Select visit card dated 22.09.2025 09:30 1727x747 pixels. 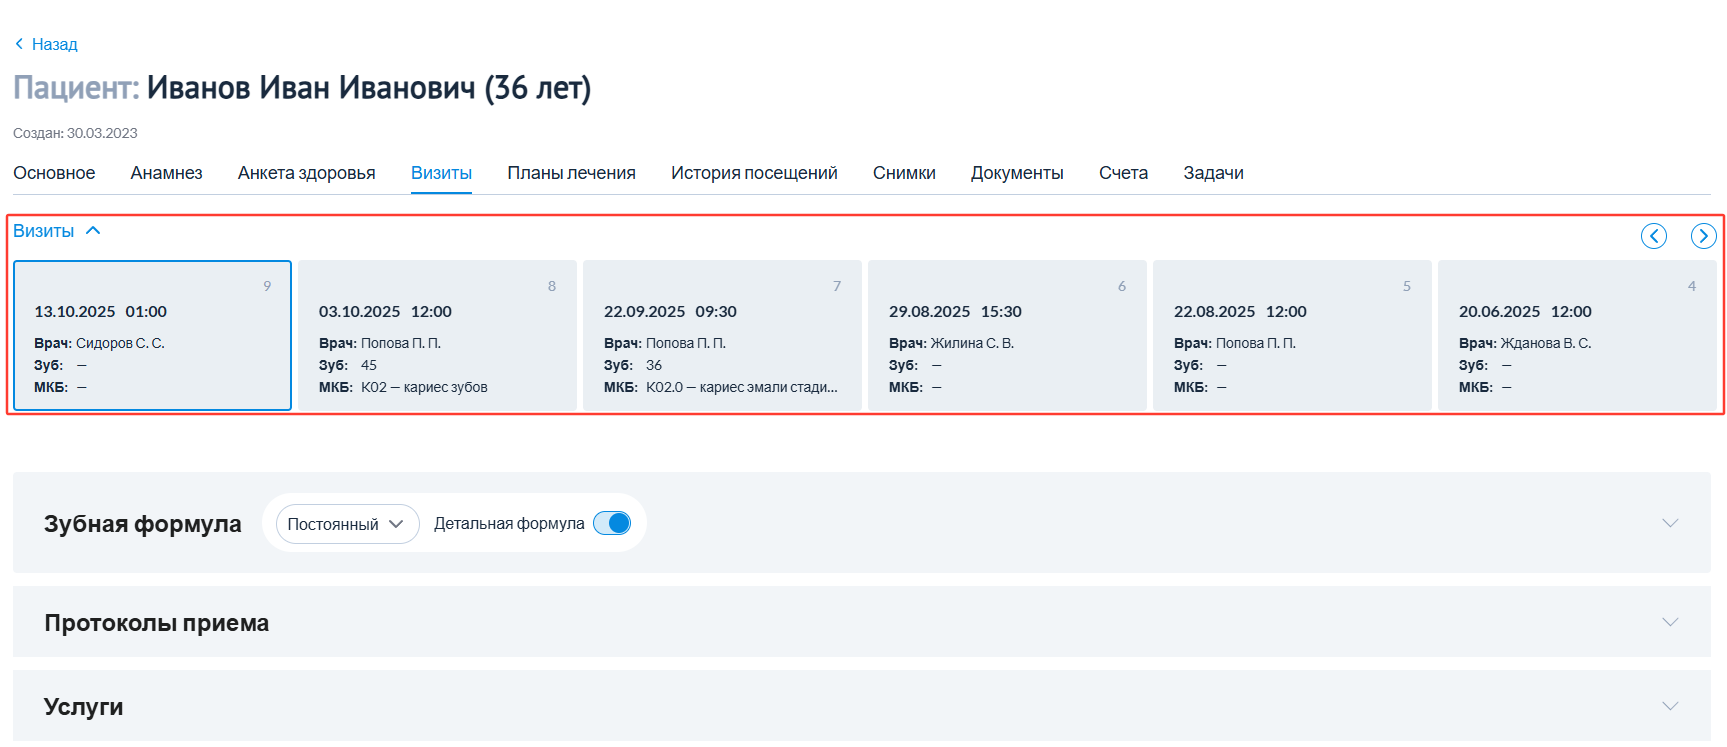point(722,336)
